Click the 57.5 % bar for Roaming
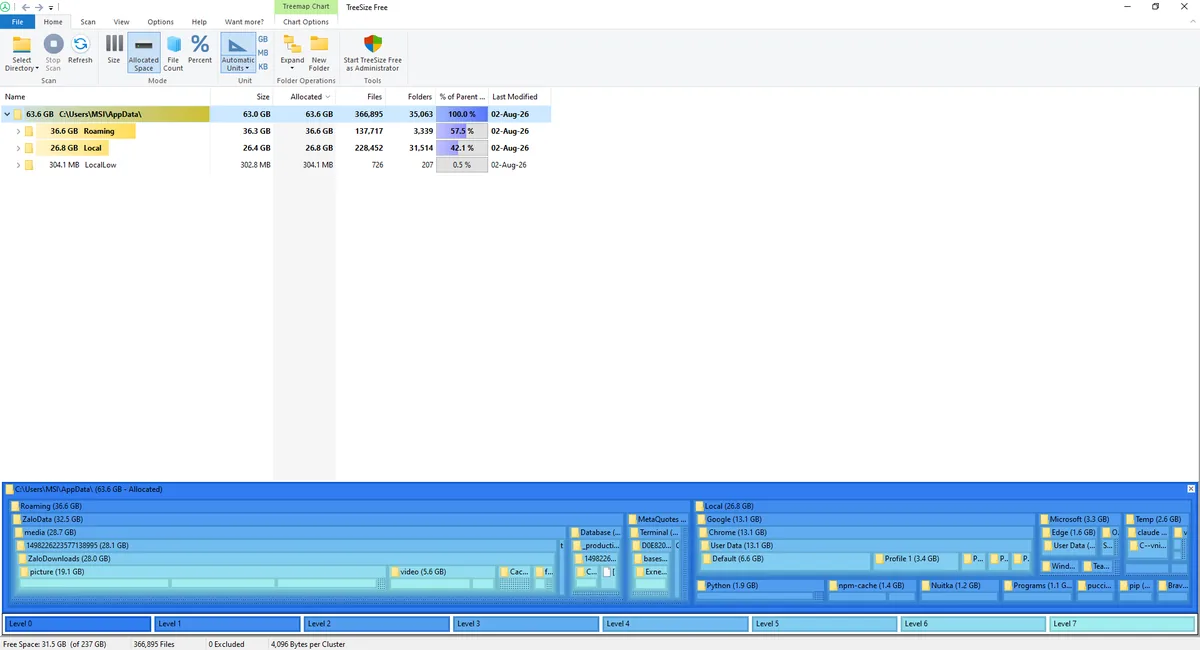 tap(462, 131)
